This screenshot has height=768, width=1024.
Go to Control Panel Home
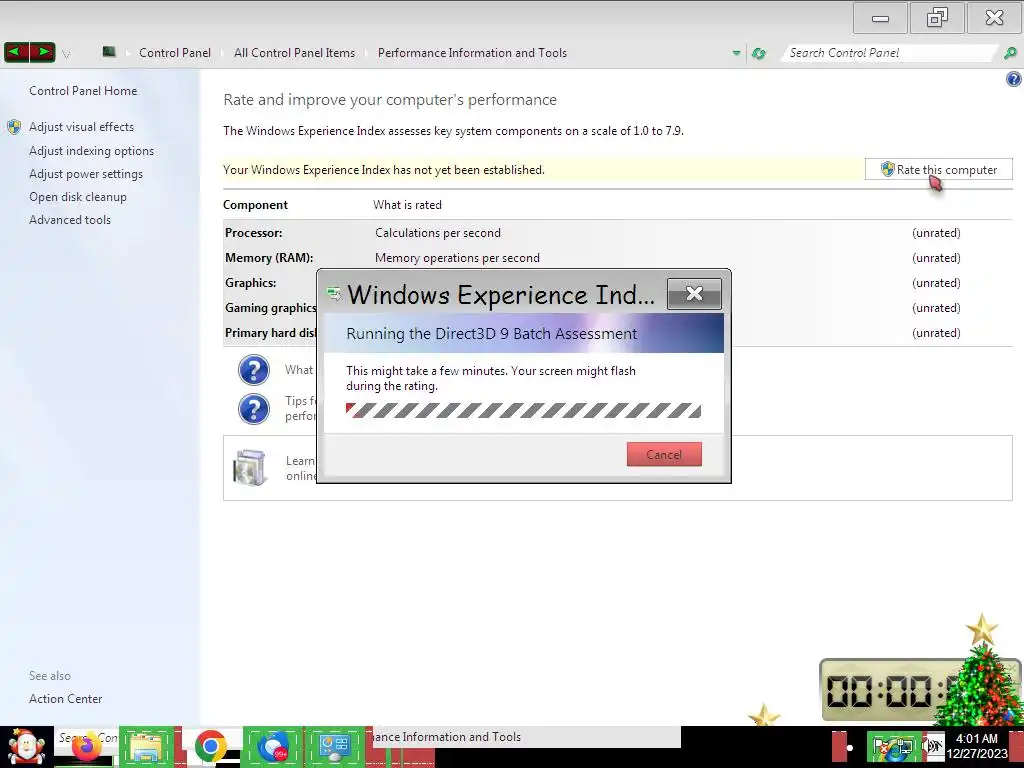(x=83, y=91)
